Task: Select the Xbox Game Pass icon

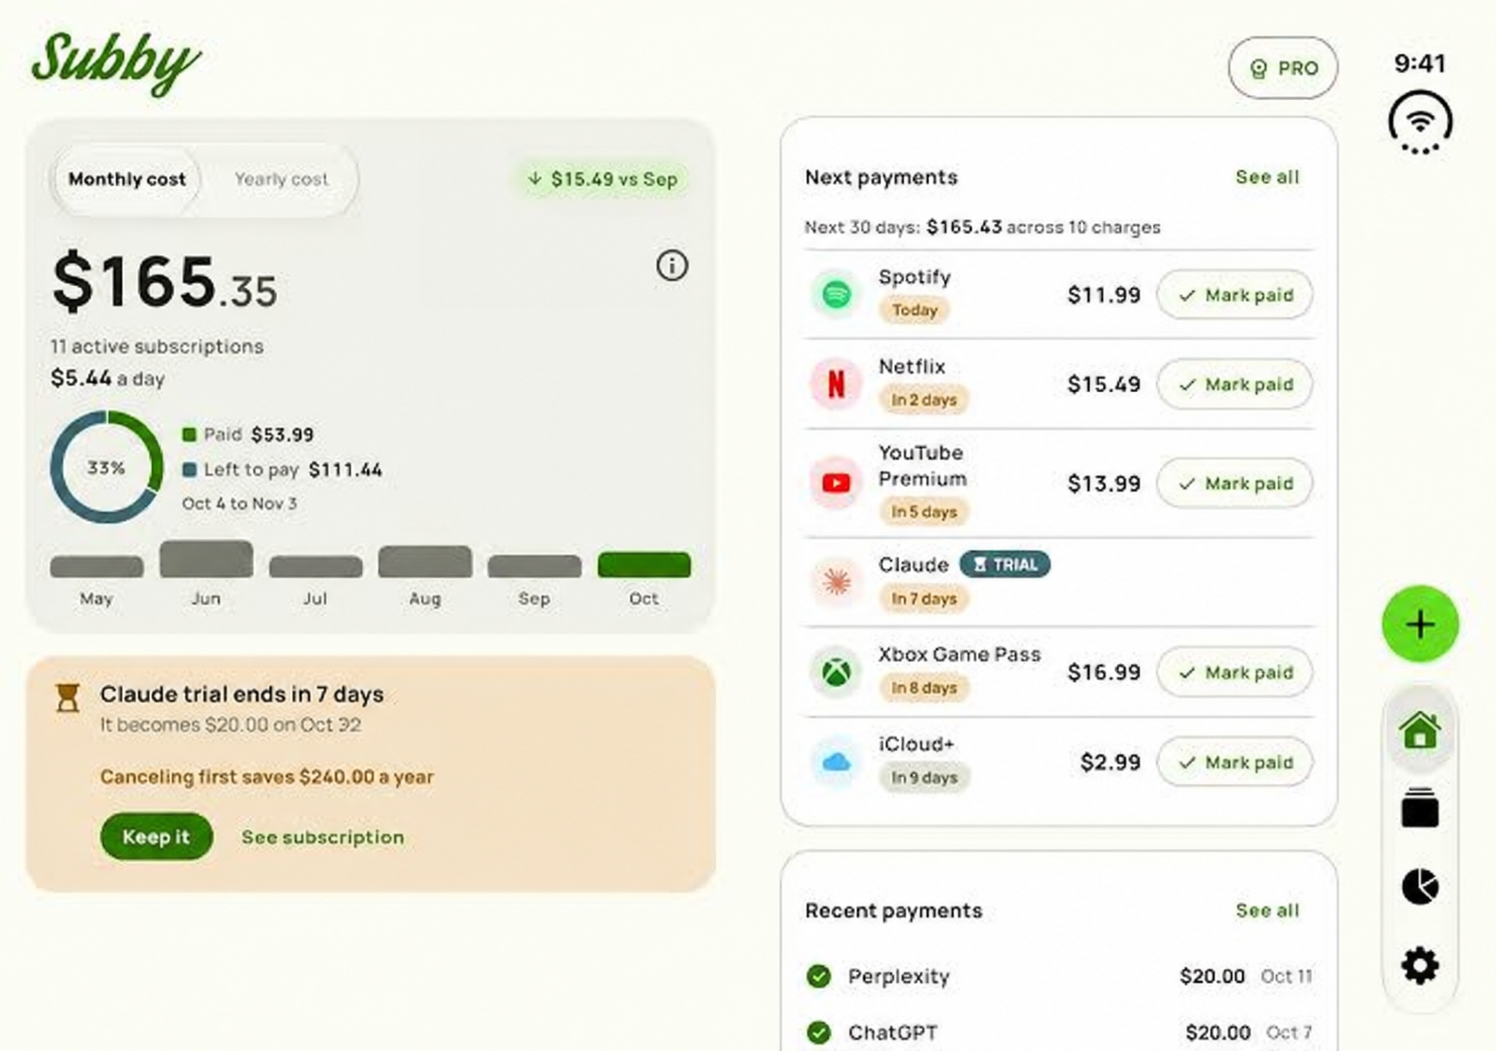Action: click(x=836, y=672)
